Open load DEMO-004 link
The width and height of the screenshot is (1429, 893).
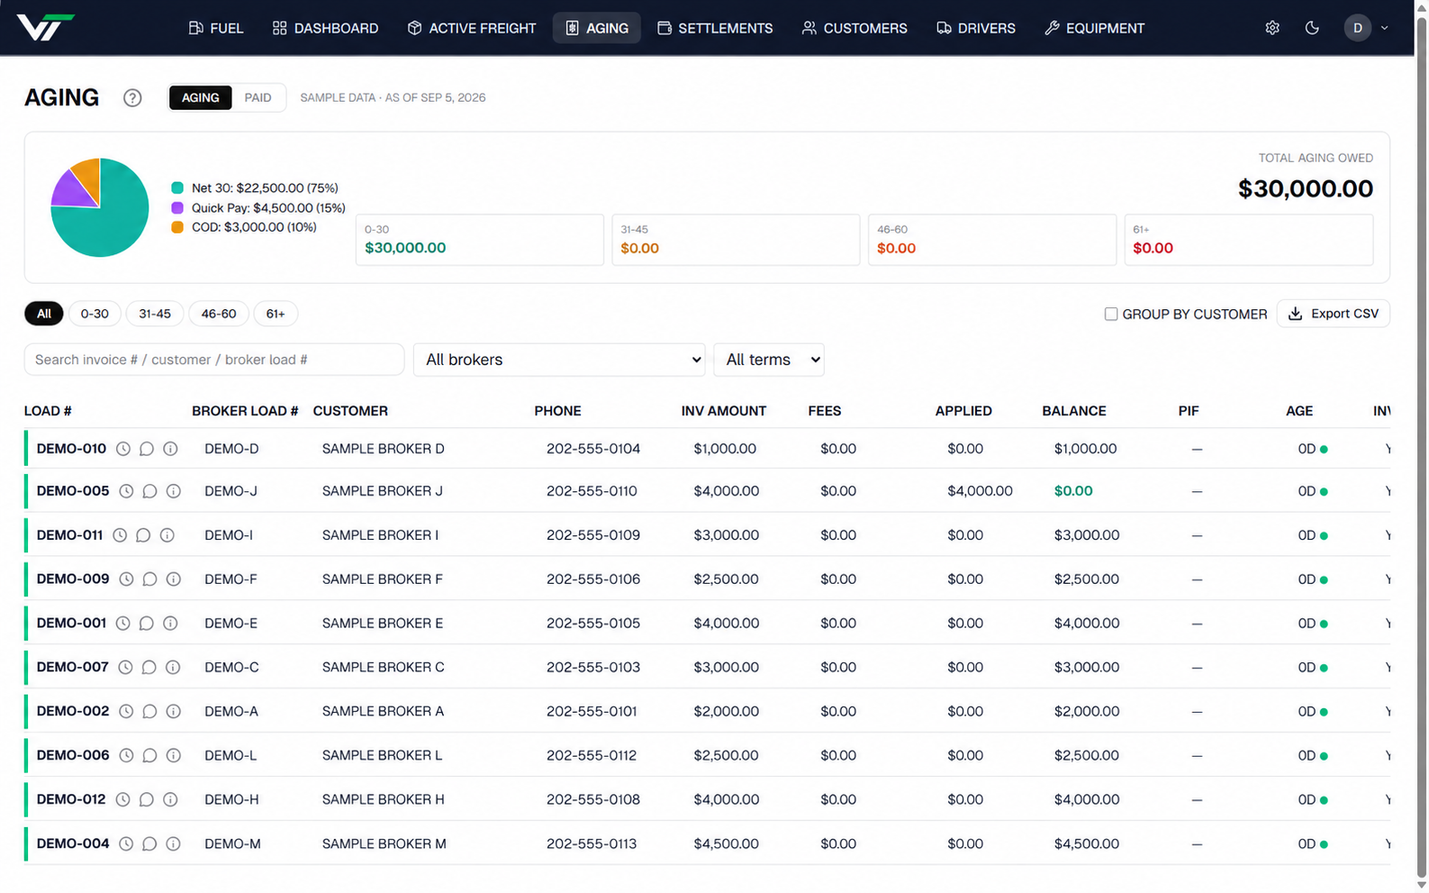coord(73,844)
